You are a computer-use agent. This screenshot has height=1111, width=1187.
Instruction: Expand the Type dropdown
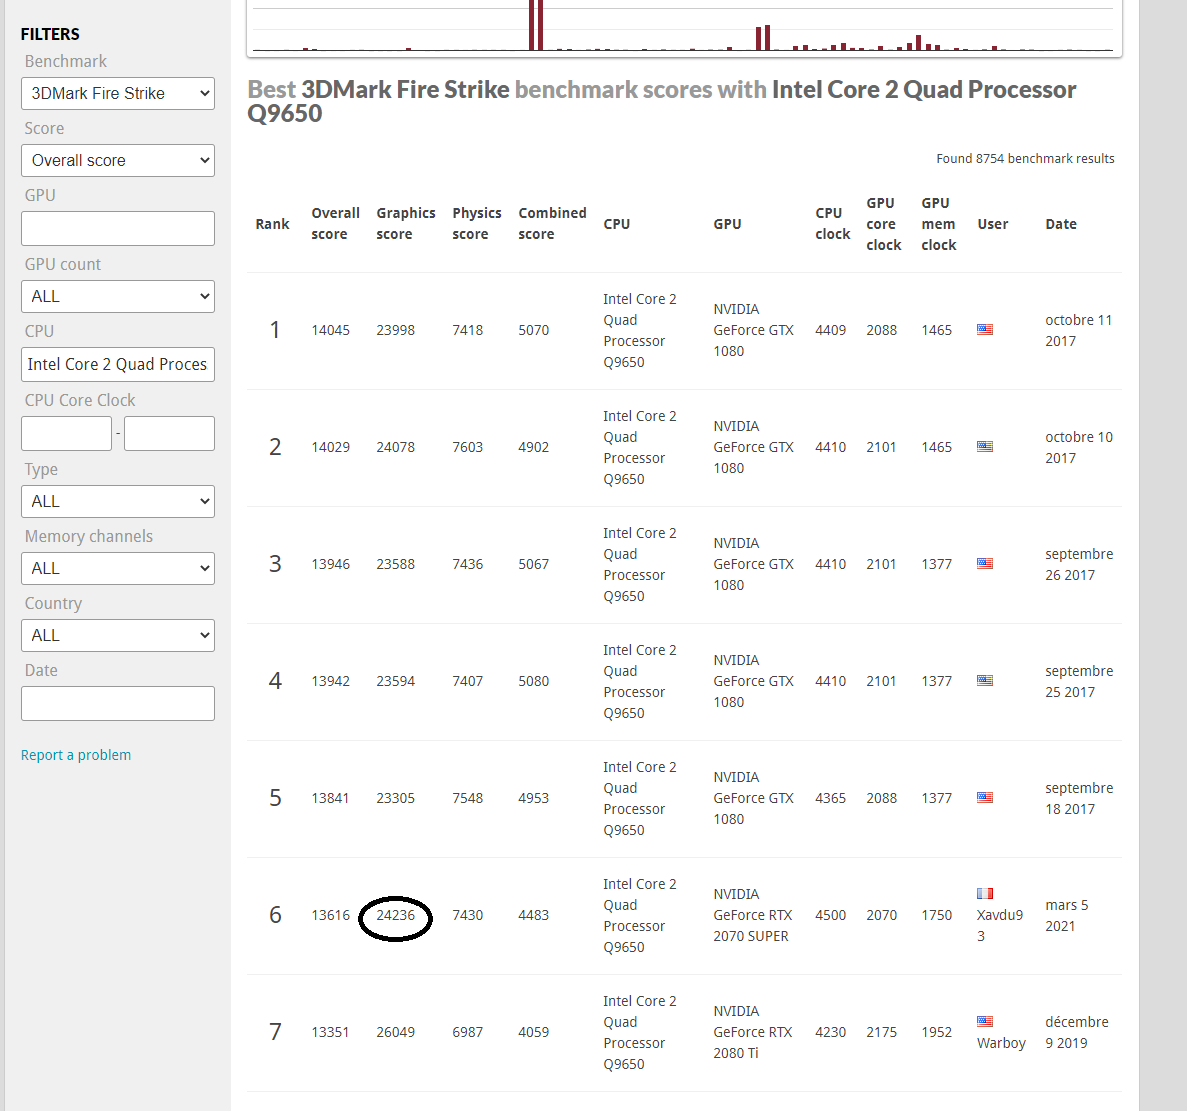118,502
